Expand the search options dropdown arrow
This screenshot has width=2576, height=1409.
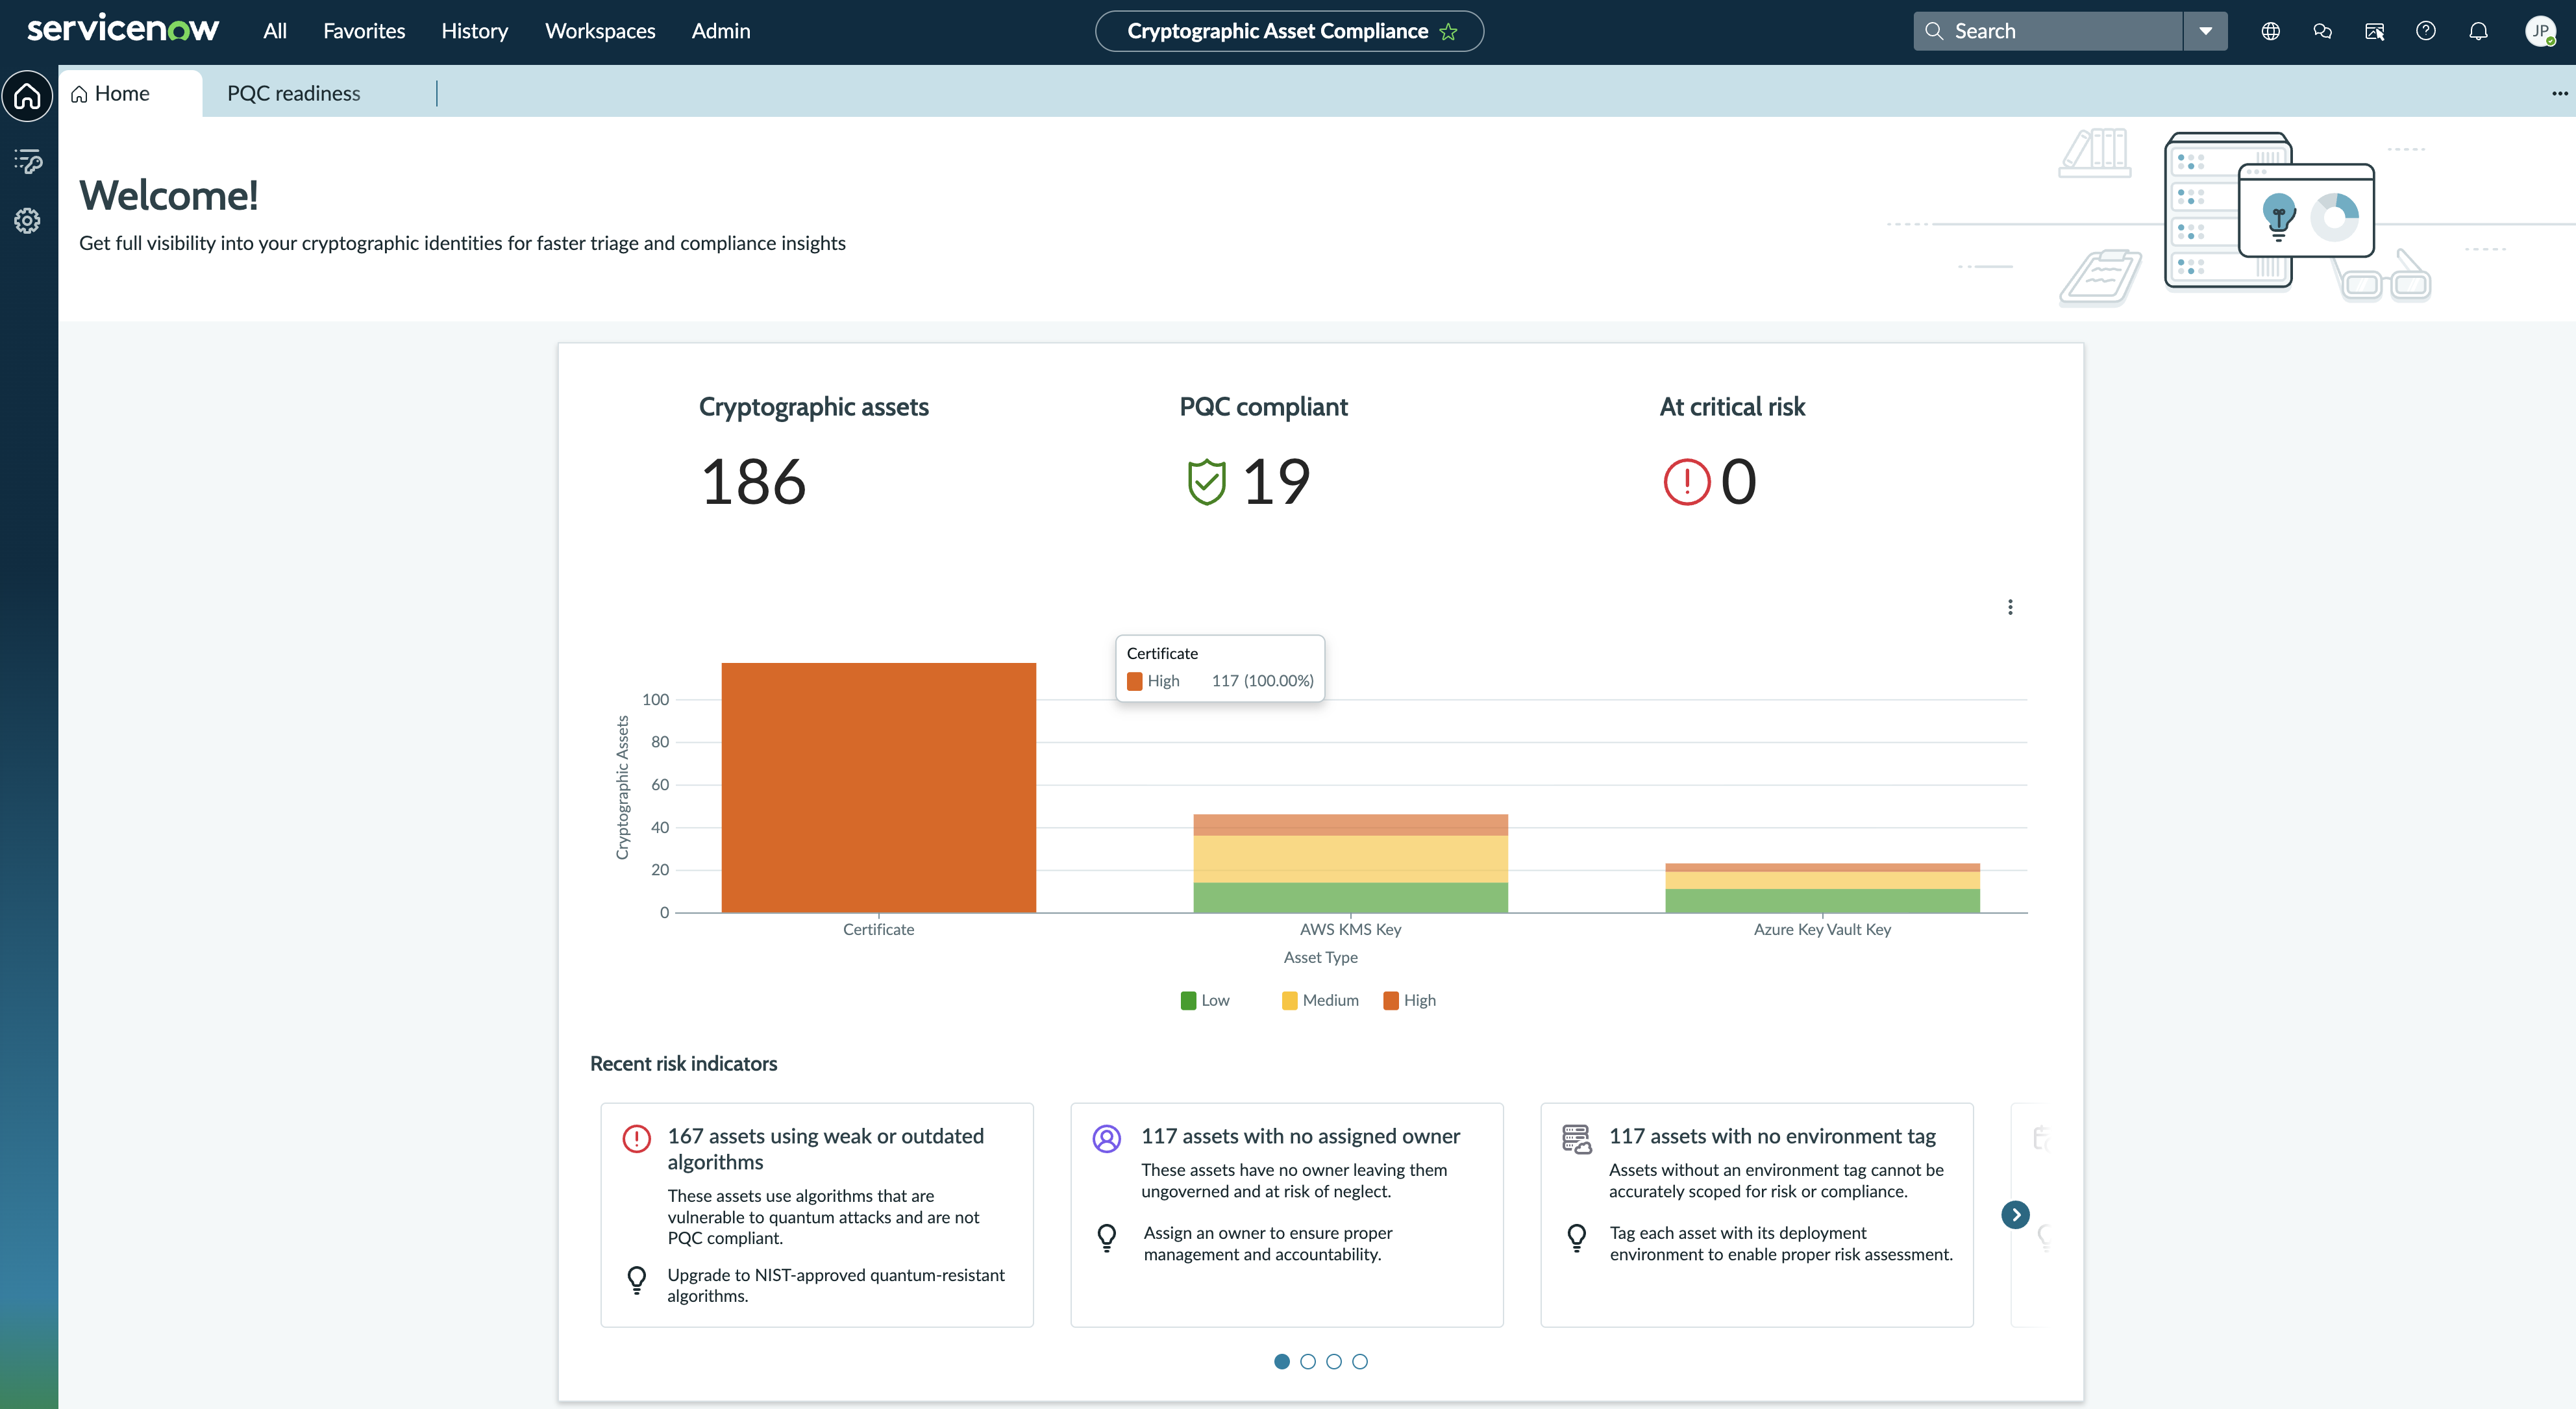(2205, 31)
